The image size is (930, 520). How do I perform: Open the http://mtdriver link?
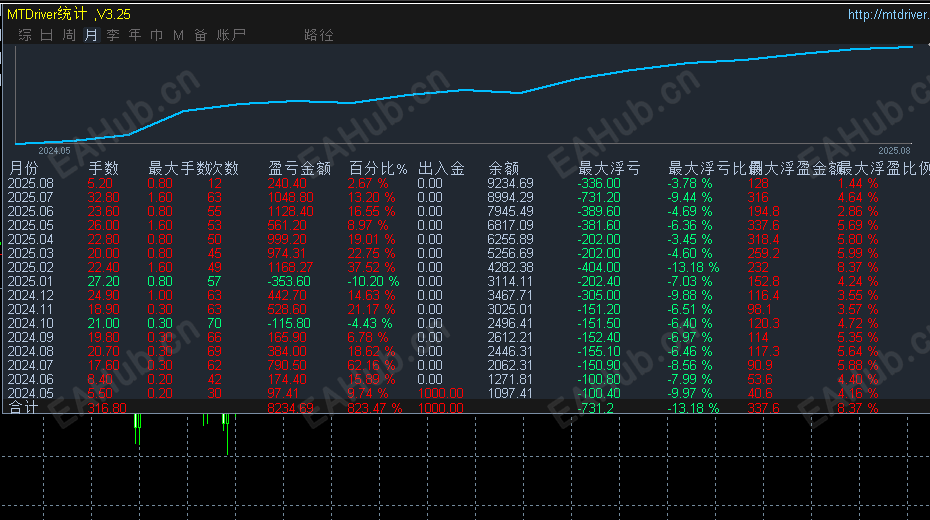(888, 14)
